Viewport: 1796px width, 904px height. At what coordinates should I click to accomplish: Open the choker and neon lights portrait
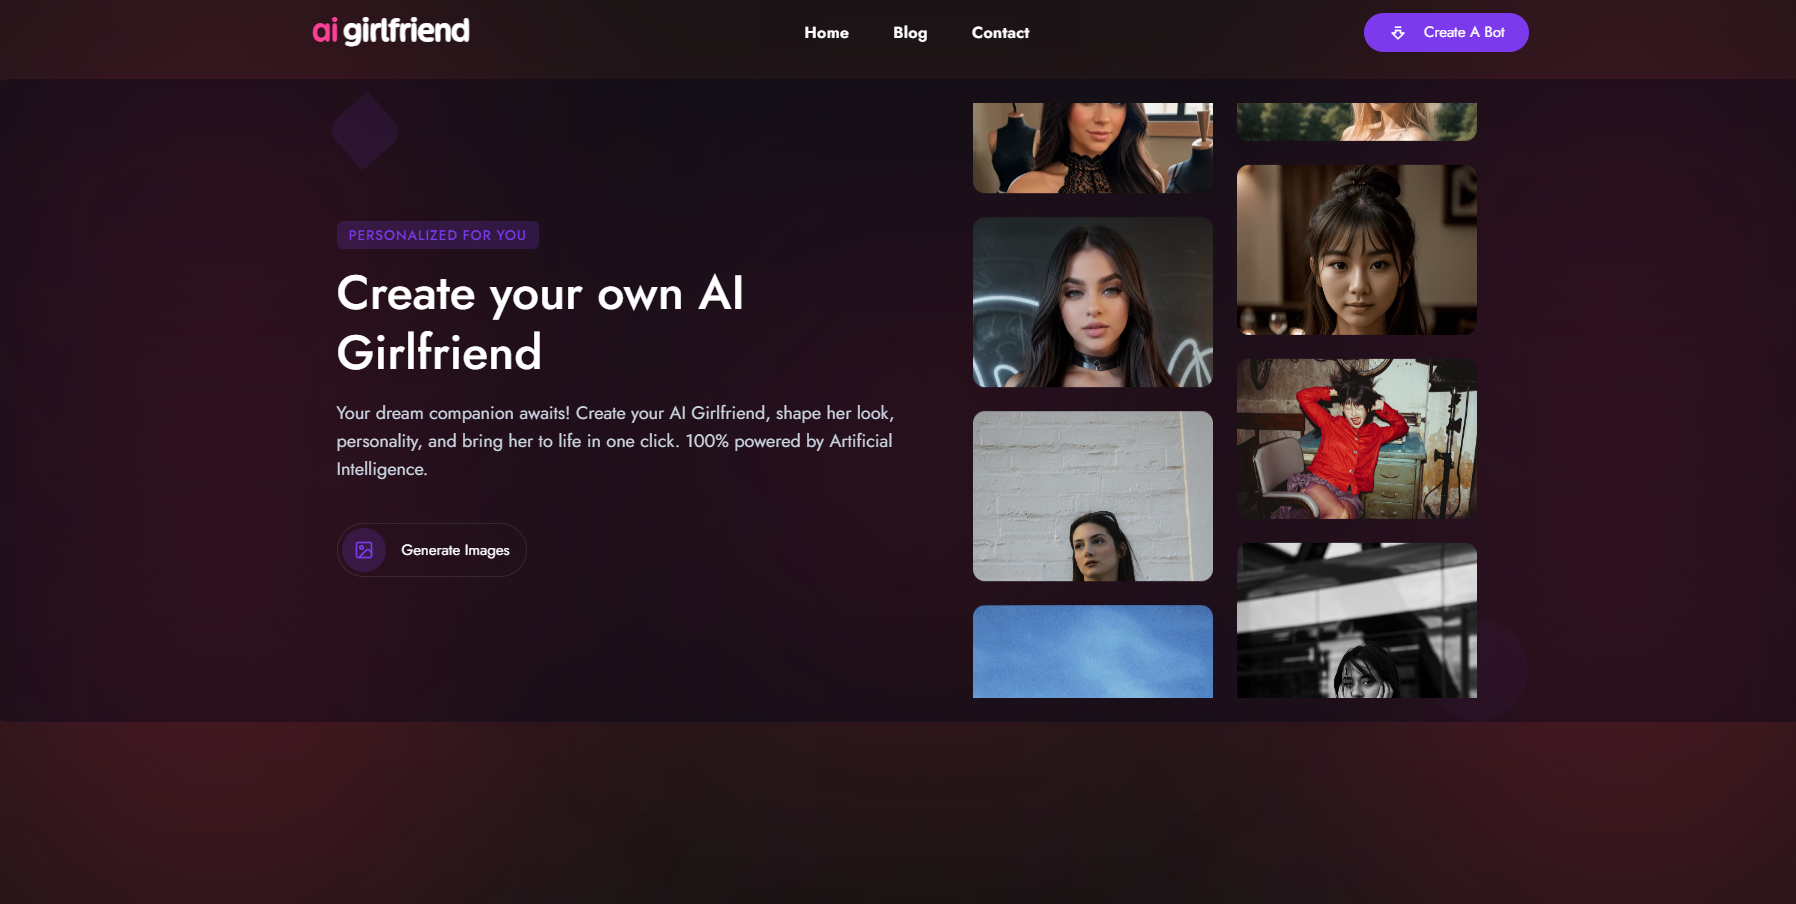coord(1092,302)
